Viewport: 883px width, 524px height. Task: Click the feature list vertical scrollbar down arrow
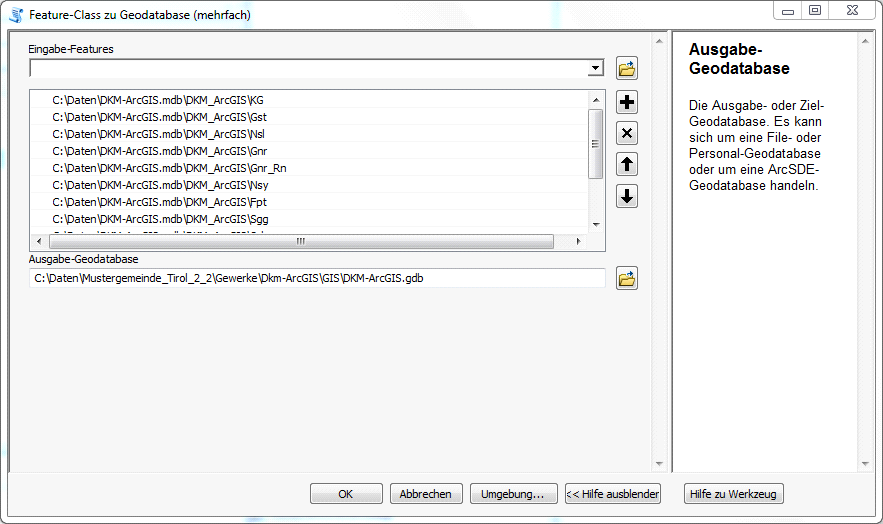(596, 224)
